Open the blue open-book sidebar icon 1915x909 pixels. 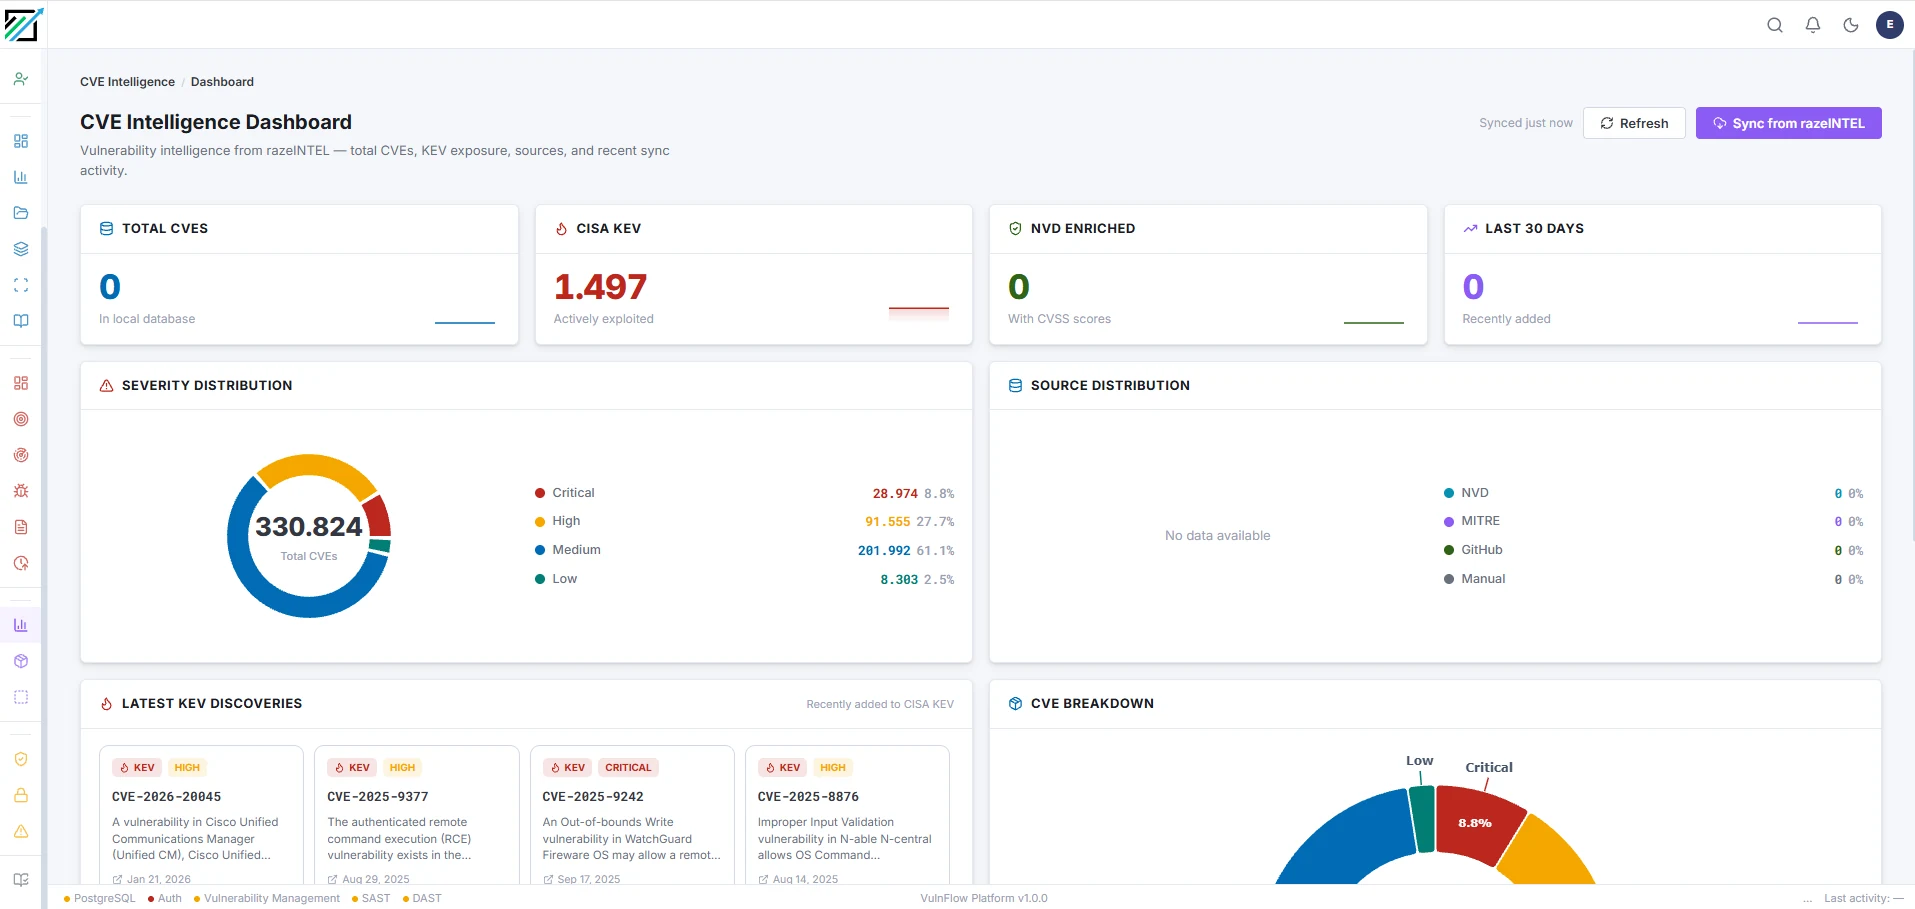point(21,321)
